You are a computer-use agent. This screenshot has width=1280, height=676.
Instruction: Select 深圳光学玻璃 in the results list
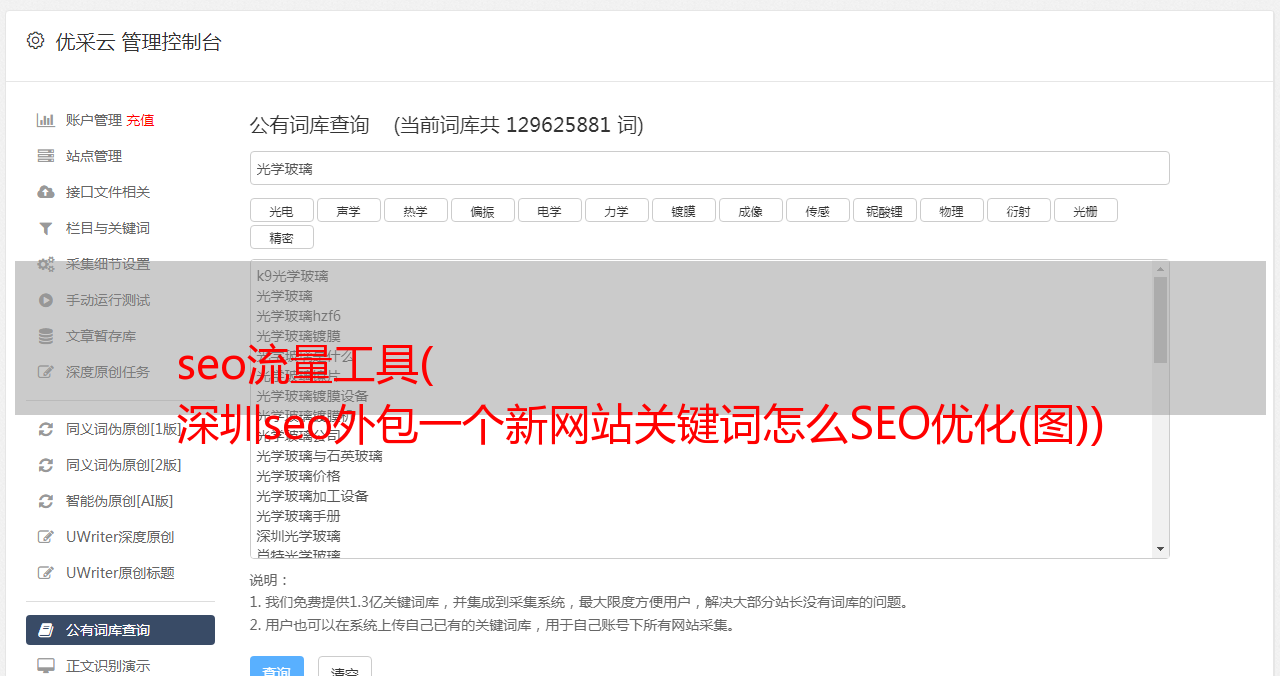coord(298,536)
